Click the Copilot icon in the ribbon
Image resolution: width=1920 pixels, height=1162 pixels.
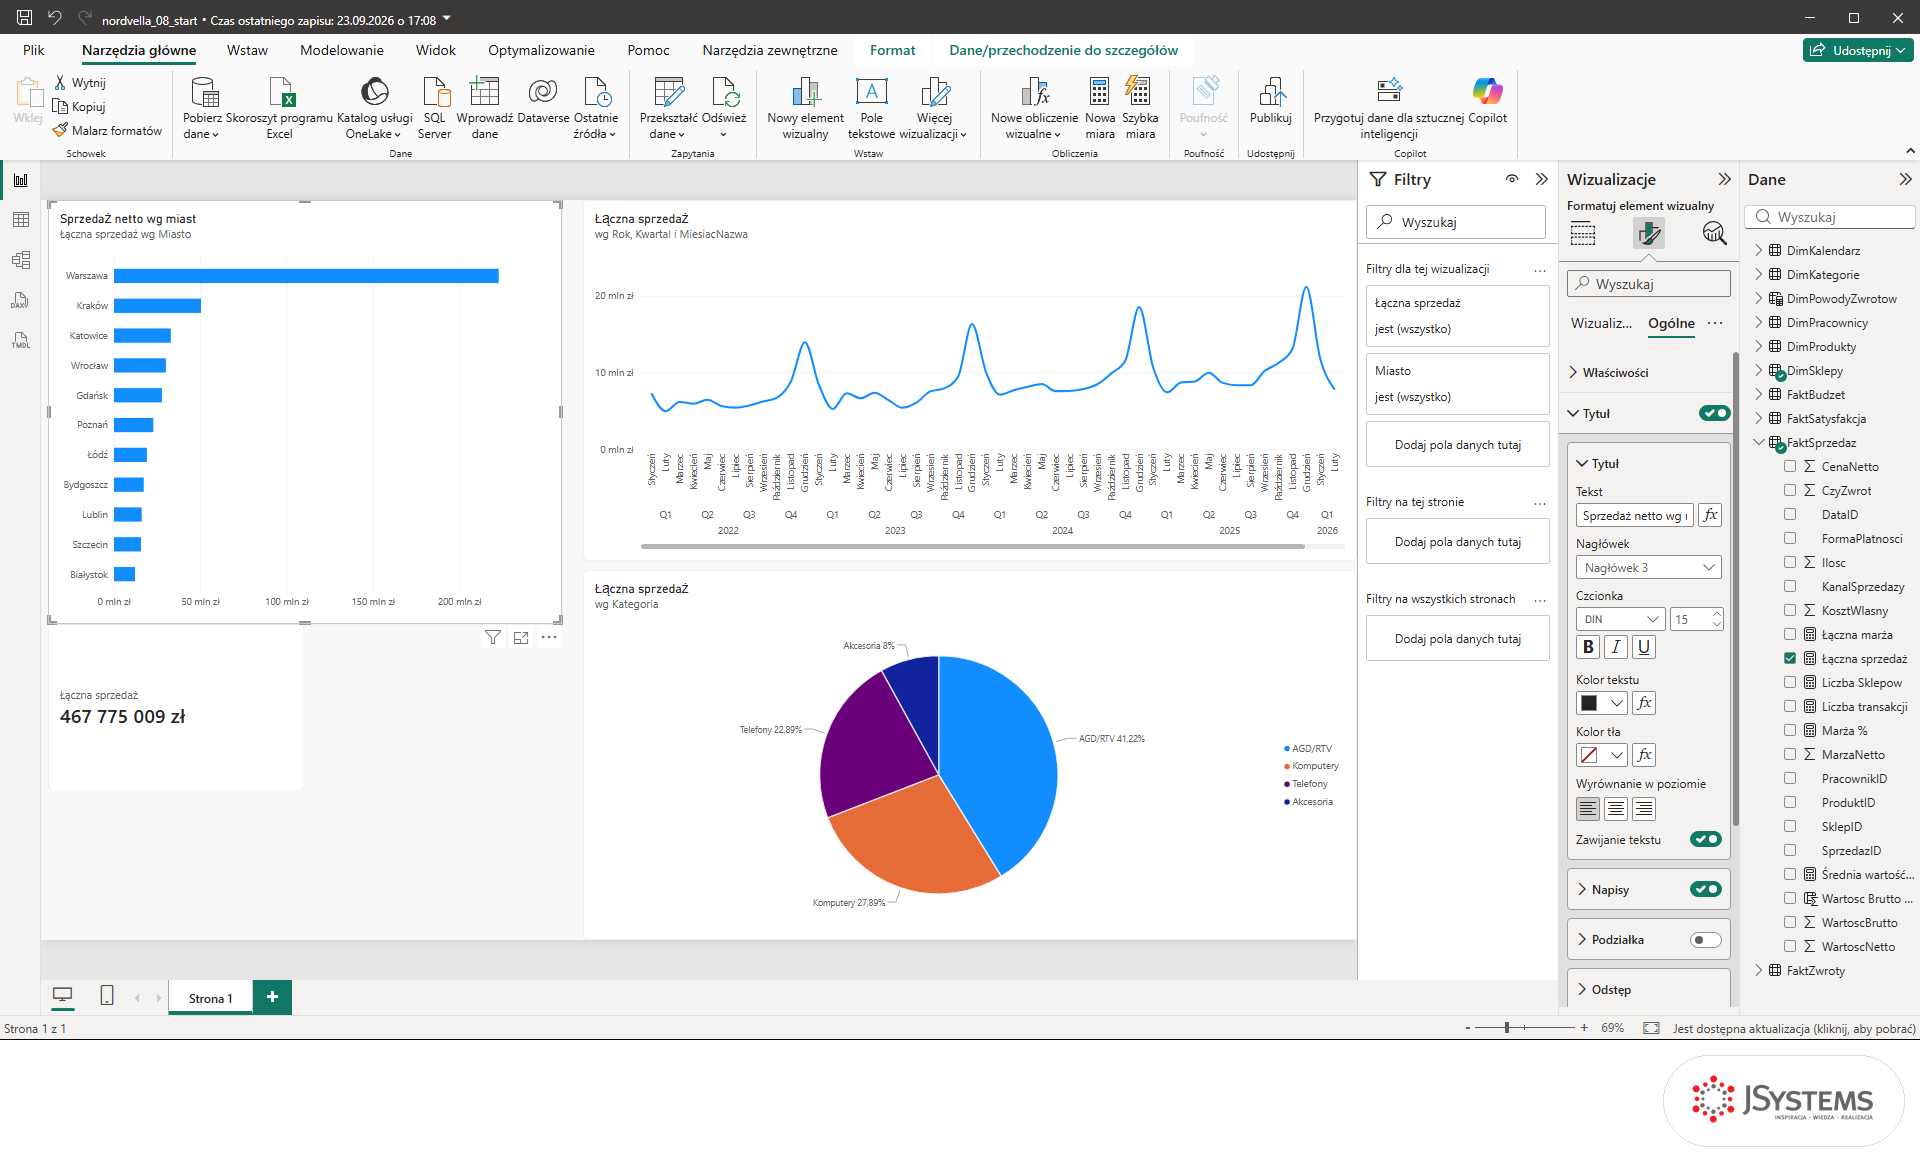[1487, 92]
